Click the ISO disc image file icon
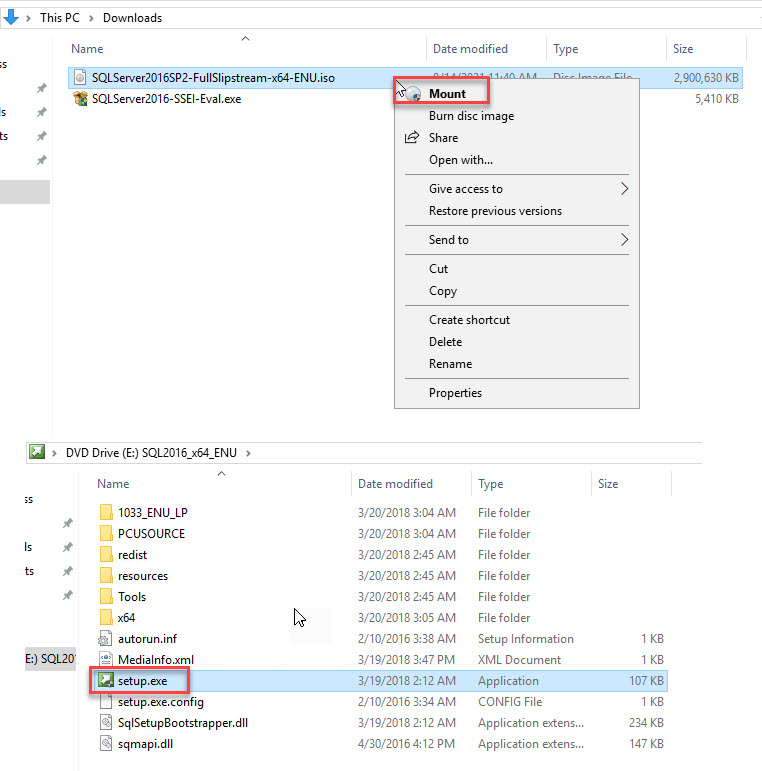This screenshot has width=762, height=771. pyautogui.click(x=80, y=78)
